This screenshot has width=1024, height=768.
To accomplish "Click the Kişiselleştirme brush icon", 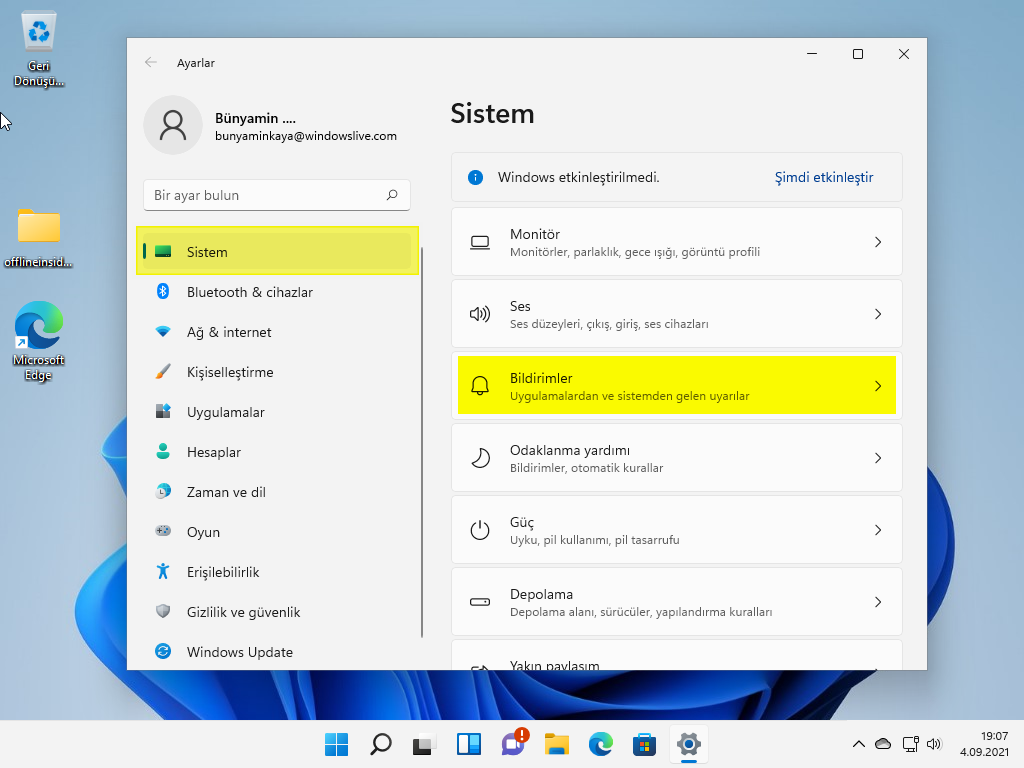I will [x=162, y=372].
